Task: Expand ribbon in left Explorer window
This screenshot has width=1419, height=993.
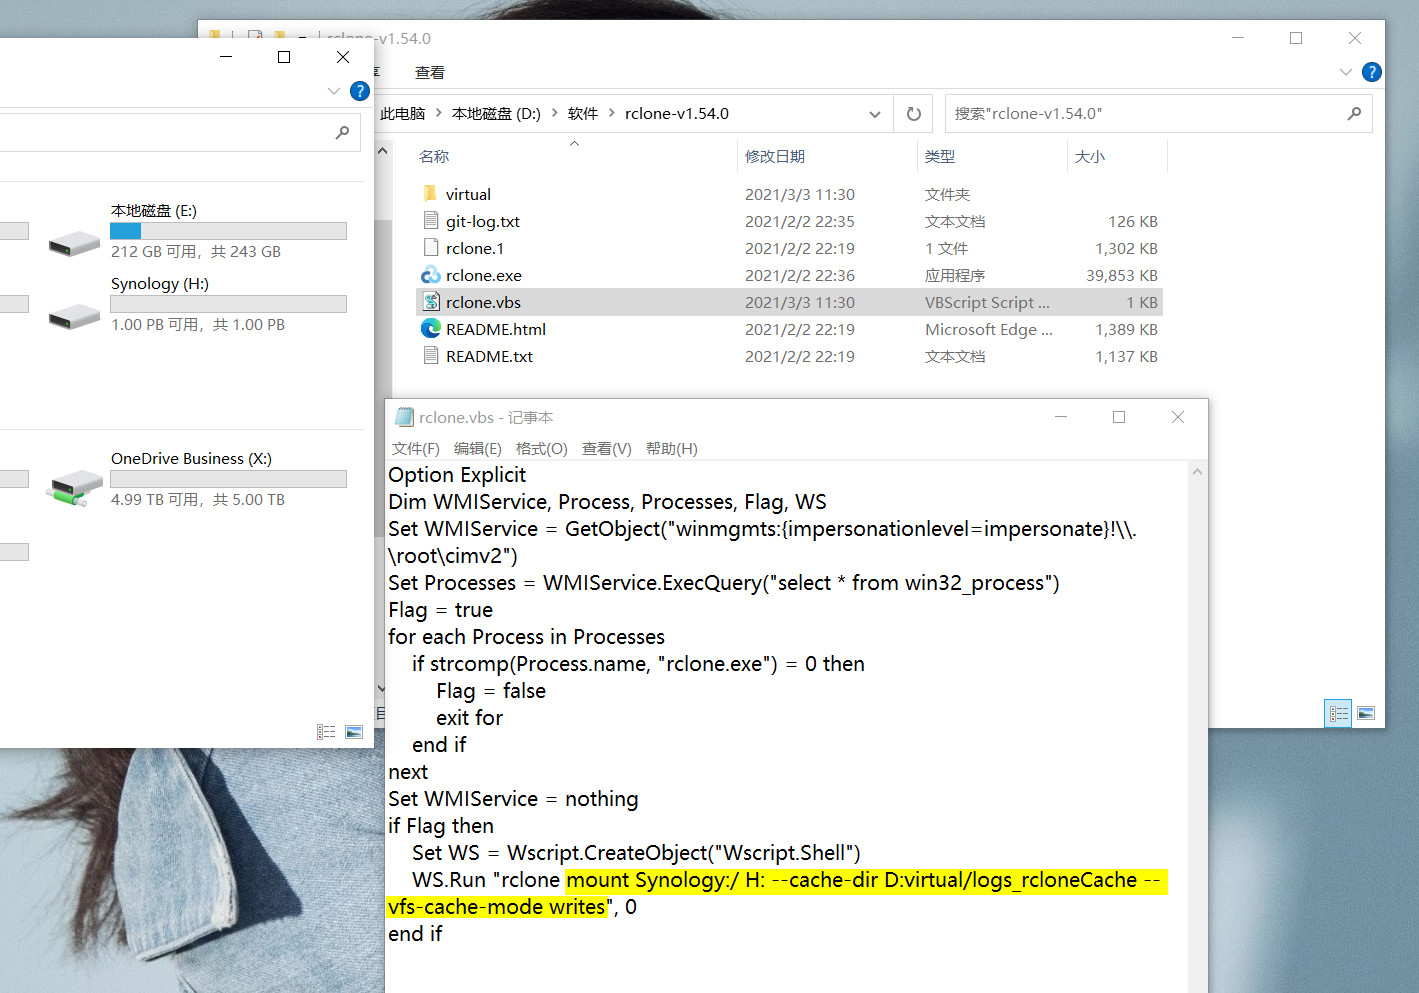Action: coord(334,91)
